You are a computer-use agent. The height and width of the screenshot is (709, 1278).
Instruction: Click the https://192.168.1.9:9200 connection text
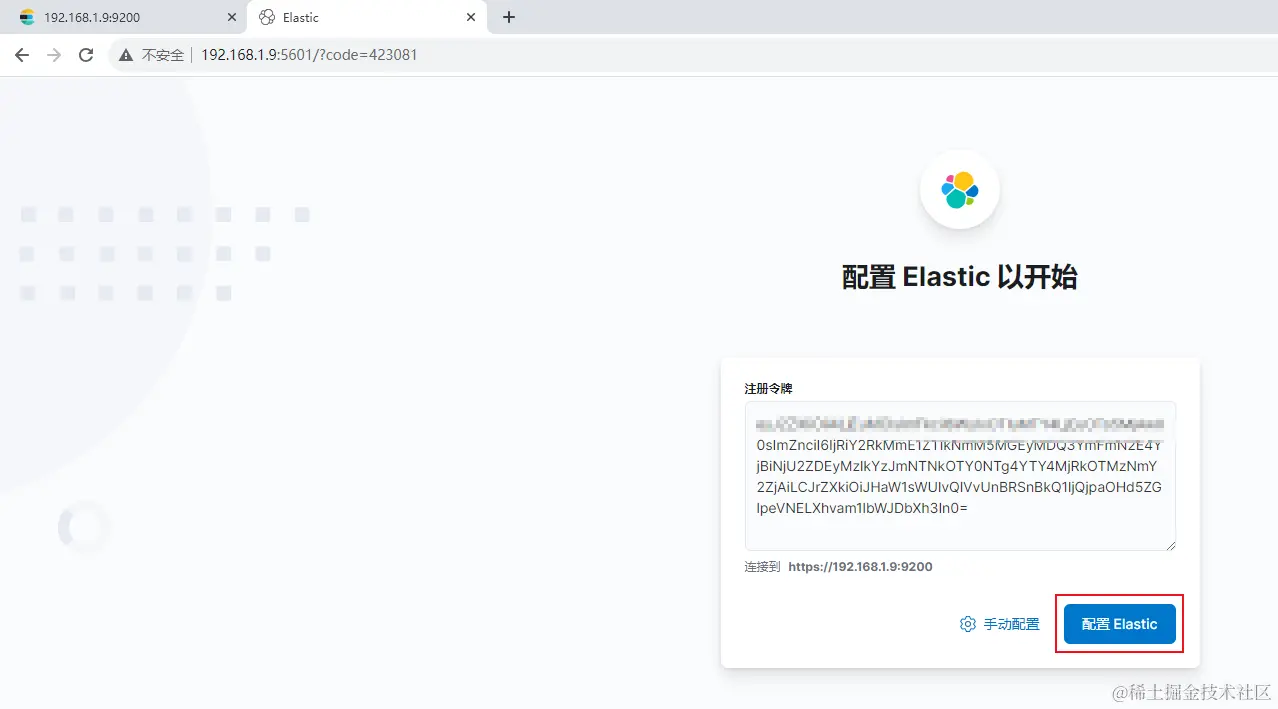(x=860, y=566)
